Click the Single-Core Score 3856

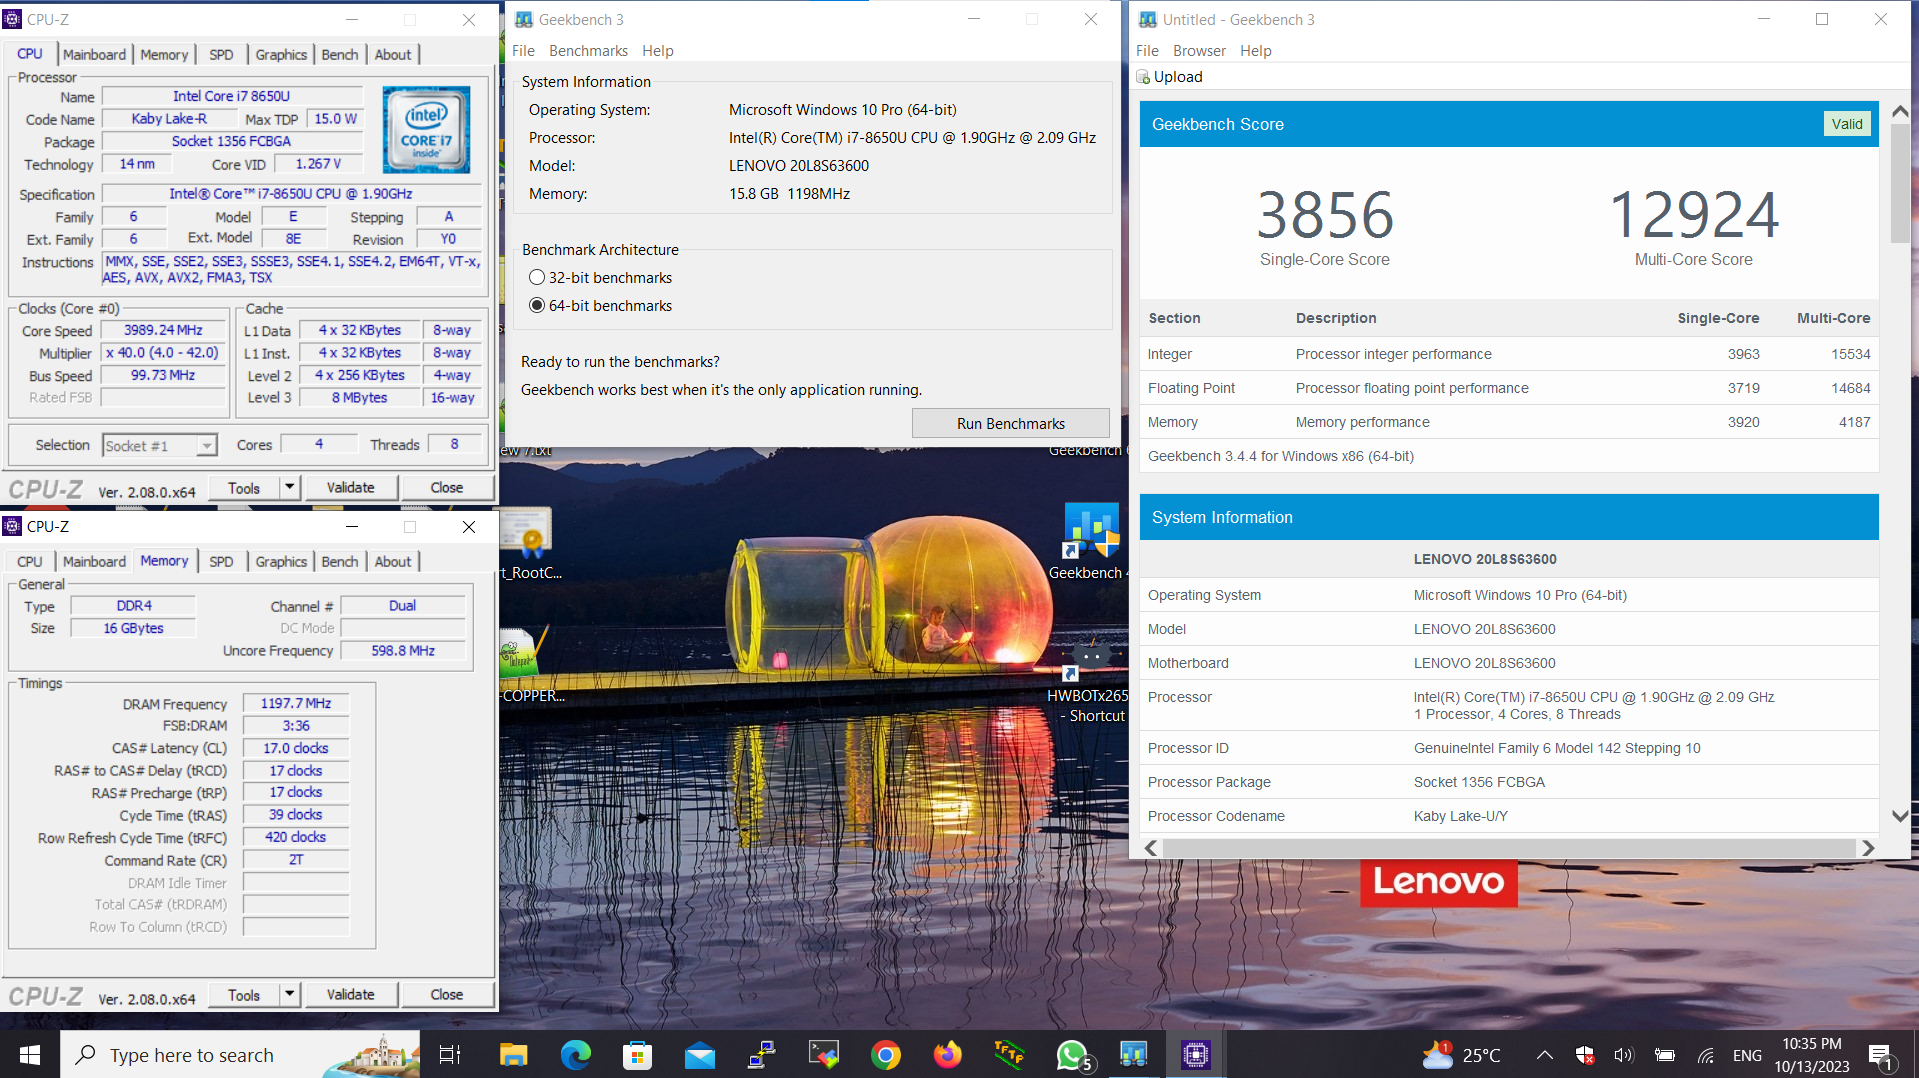[1325, 215]
